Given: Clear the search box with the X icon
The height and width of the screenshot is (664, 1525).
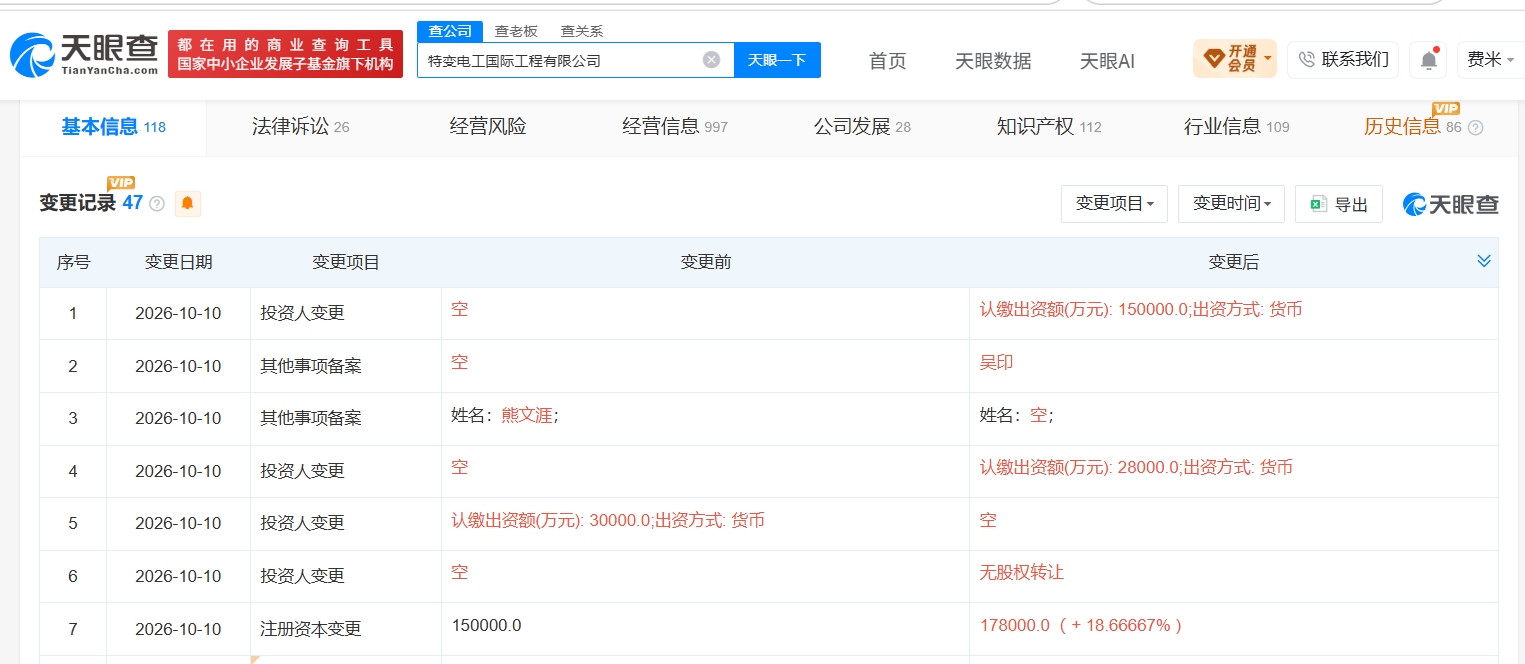Looking at the screenshot, I should [x=711, y=60].
